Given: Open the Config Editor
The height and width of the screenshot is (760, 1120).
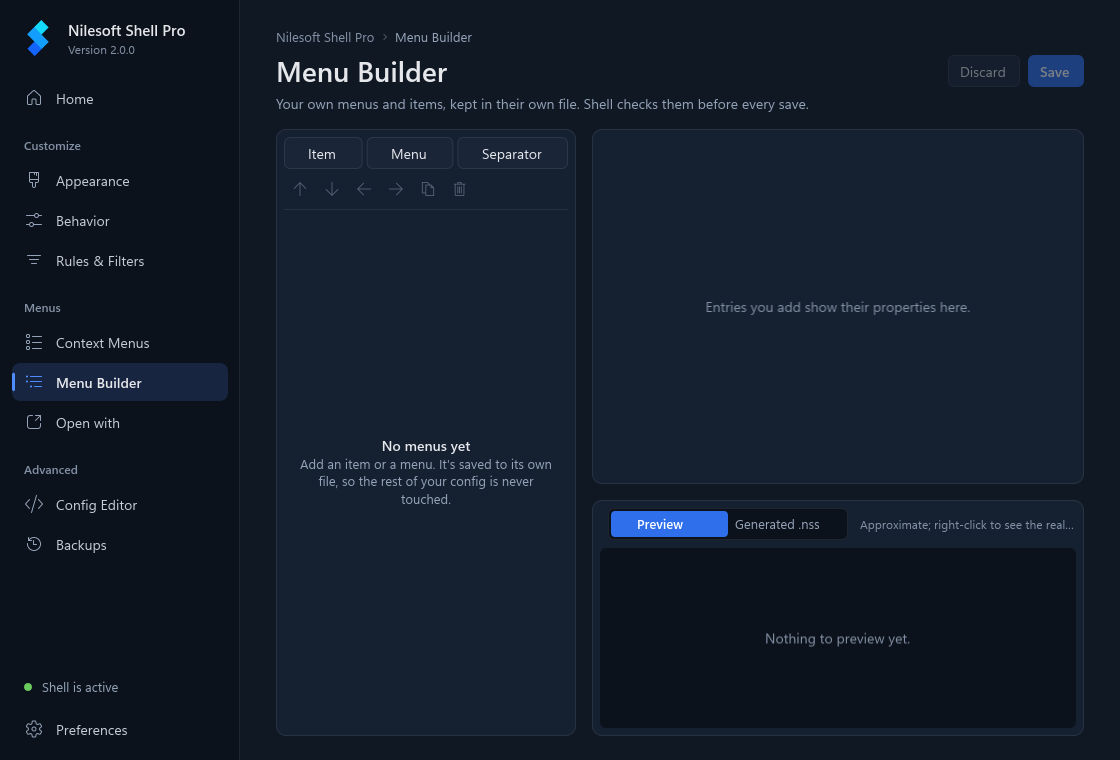Looking at the screenshot, I should pos(120,505).
